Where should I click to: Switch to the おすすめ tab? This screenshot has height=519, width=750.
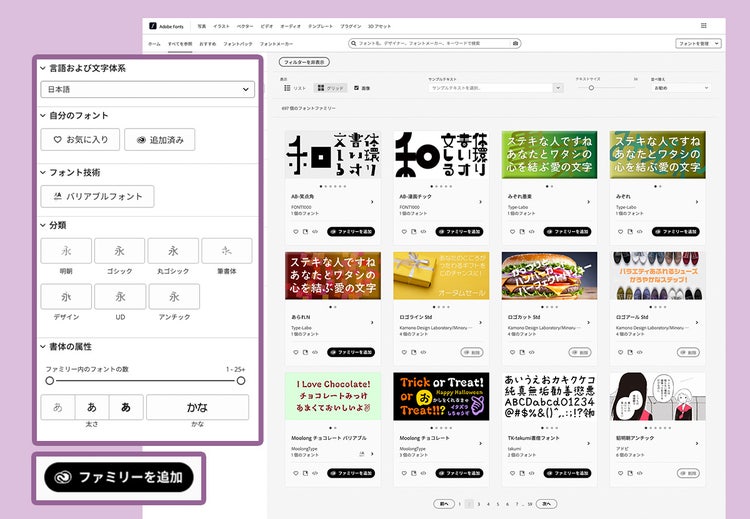(x=208, y=44)
